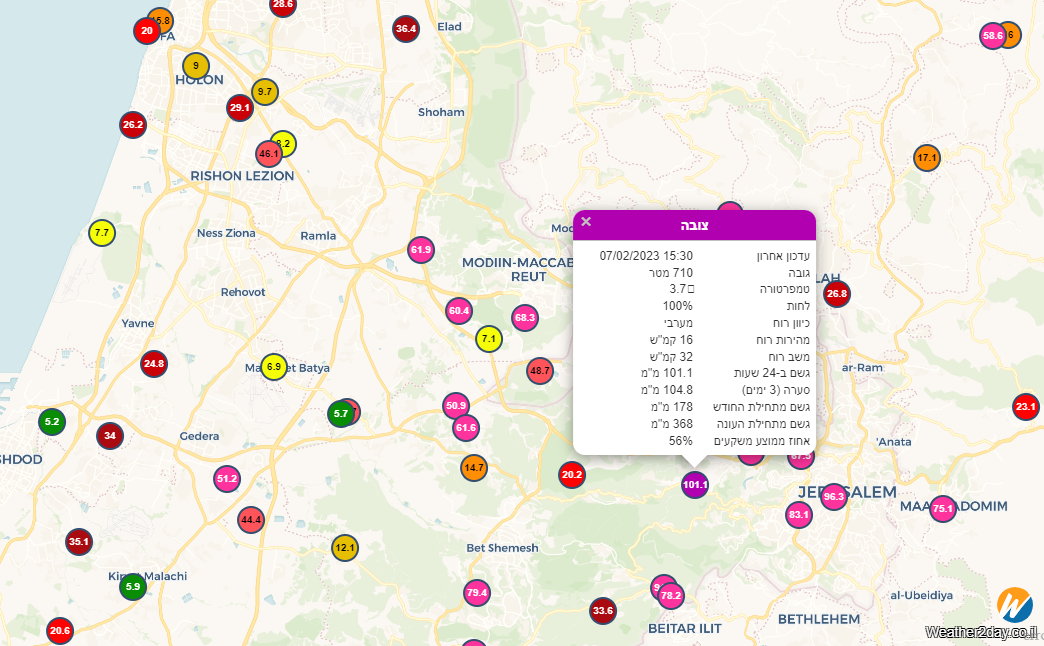This screenshot has width=1044, height=646.
Task: Close the צובה station popup
Action: click(x=587, y=222)
